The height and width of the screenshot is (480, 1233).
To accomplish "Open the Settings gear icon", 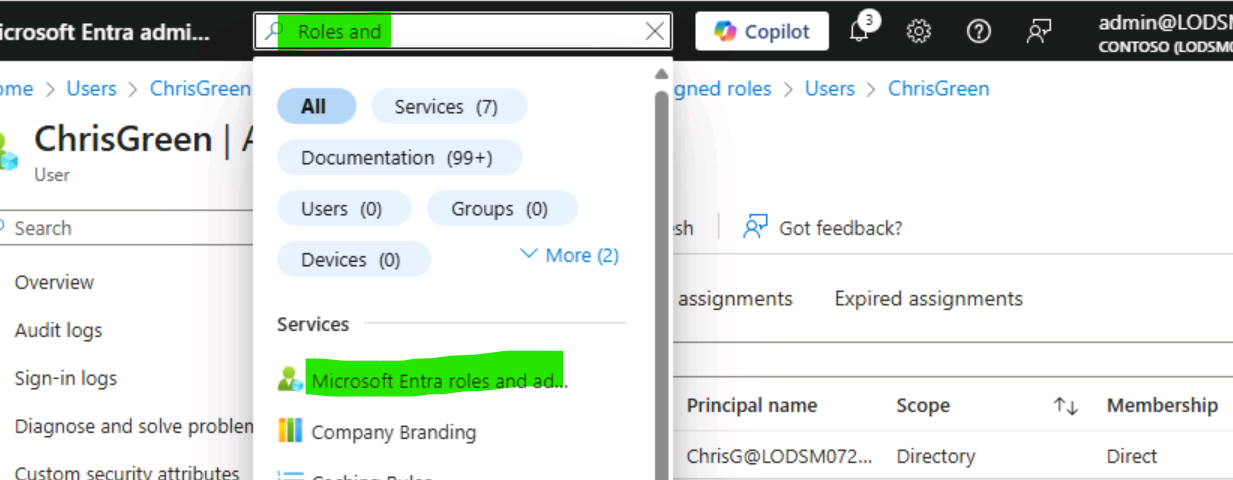I will (x=918, y=31).
